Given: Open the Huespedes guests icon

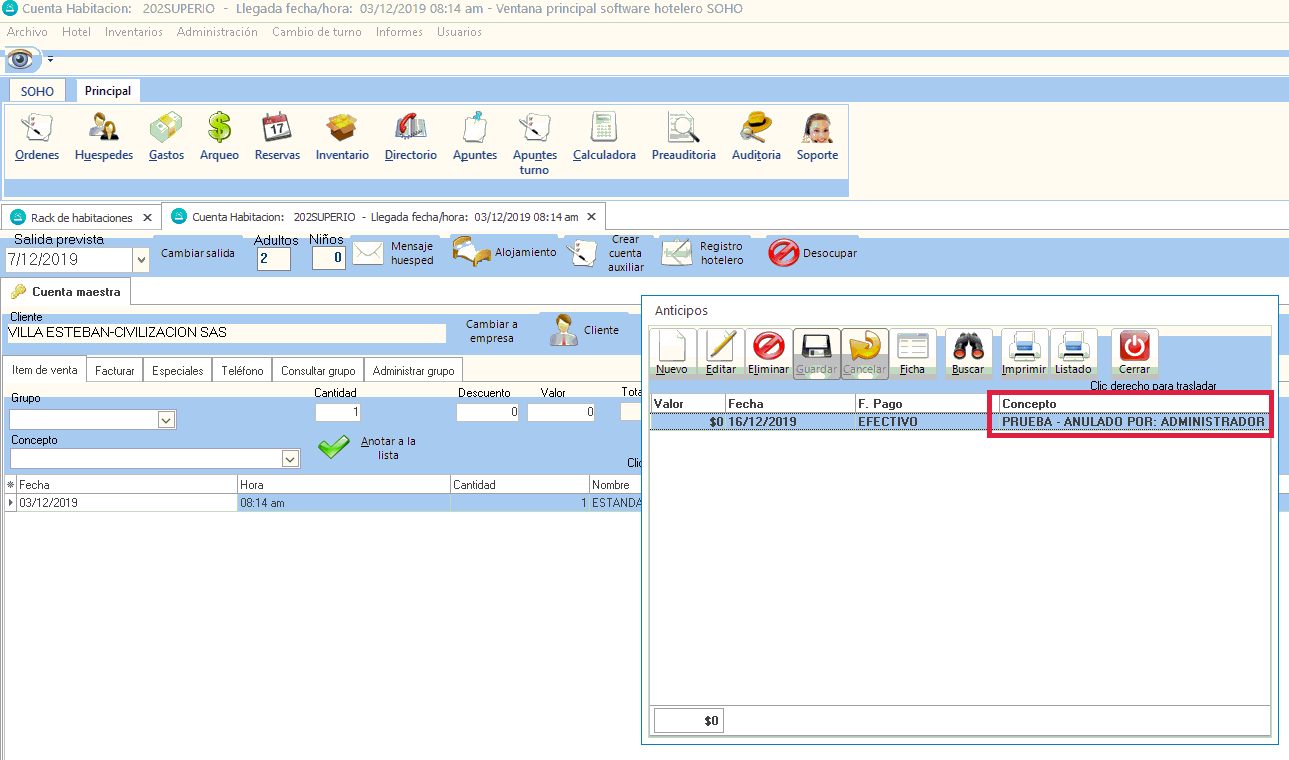Looking at the screenshot, I should click(x=104, y=129).
